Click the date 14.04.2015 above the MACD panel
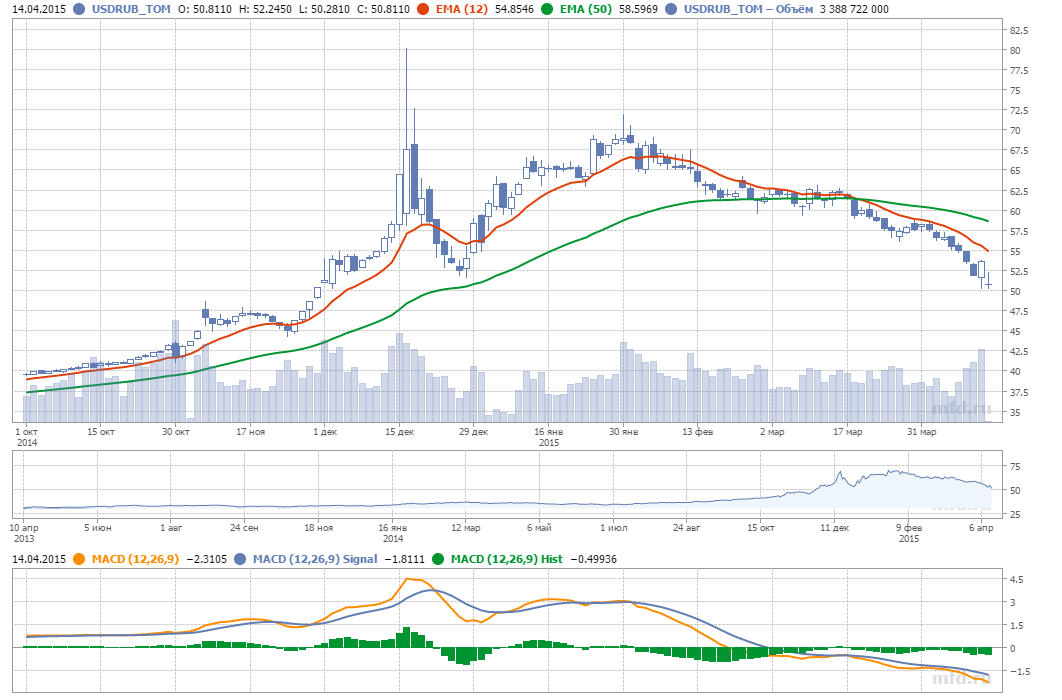 (x=39, y=559)
